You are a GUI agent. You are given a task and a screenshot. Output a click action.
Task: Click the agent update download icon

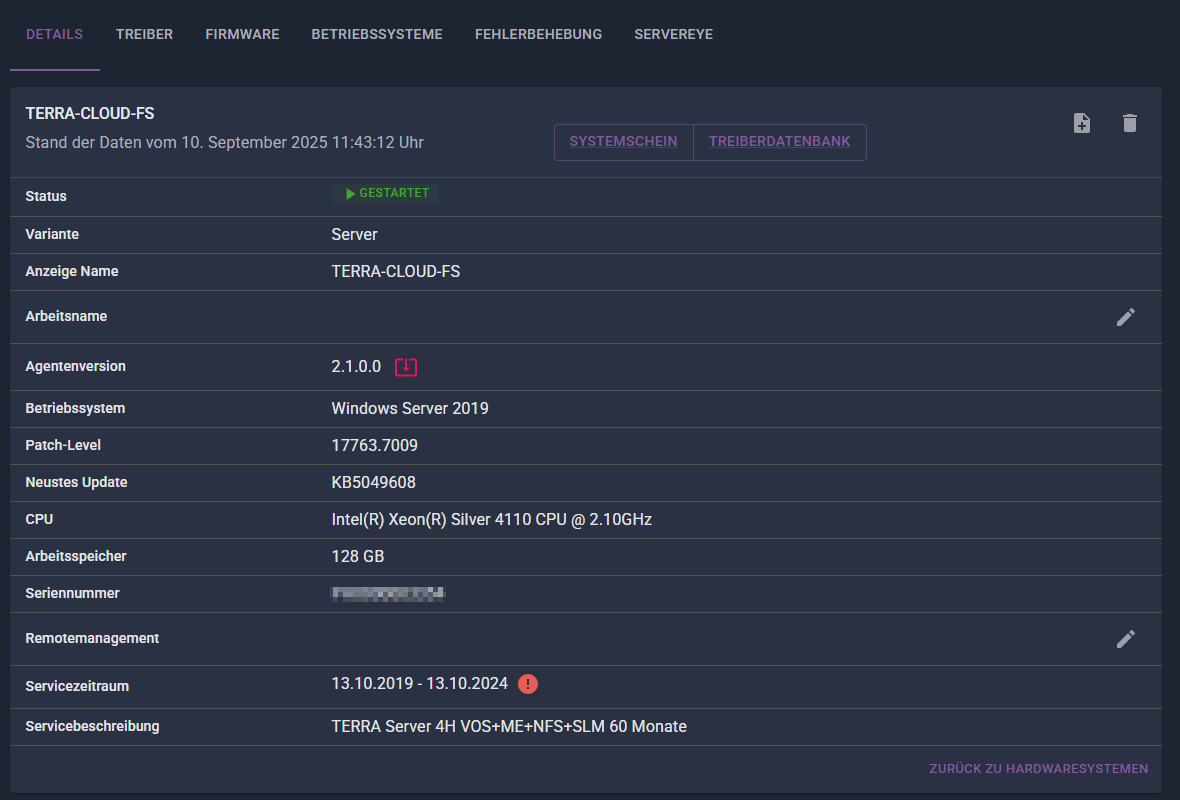[406, 367]
